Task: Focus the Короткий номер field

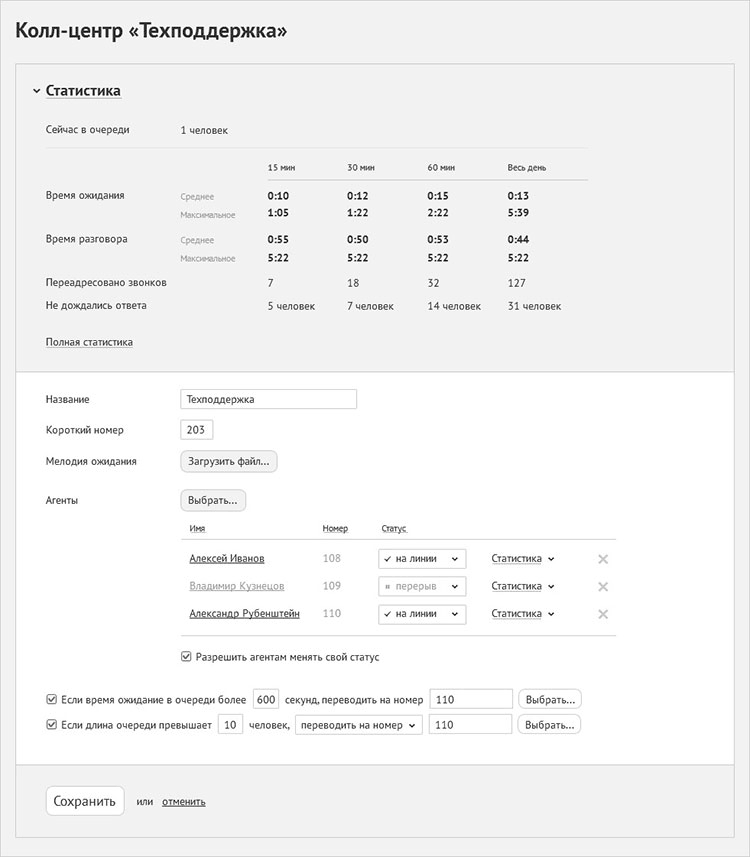Action: point(197,430)
